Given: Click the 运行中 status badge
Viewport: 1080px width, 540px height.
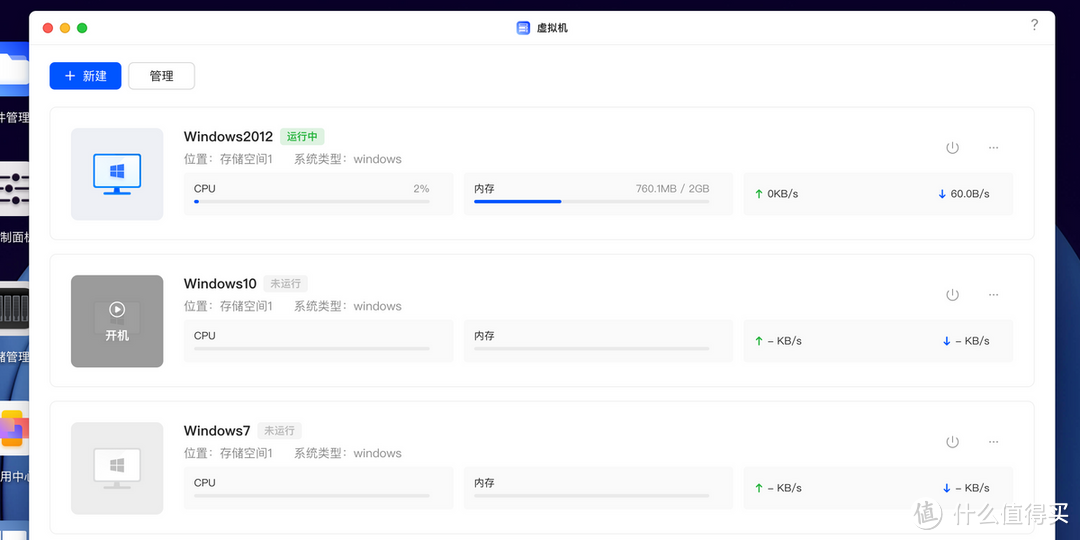Looking at the screenshot, I should tap(302, 136).
